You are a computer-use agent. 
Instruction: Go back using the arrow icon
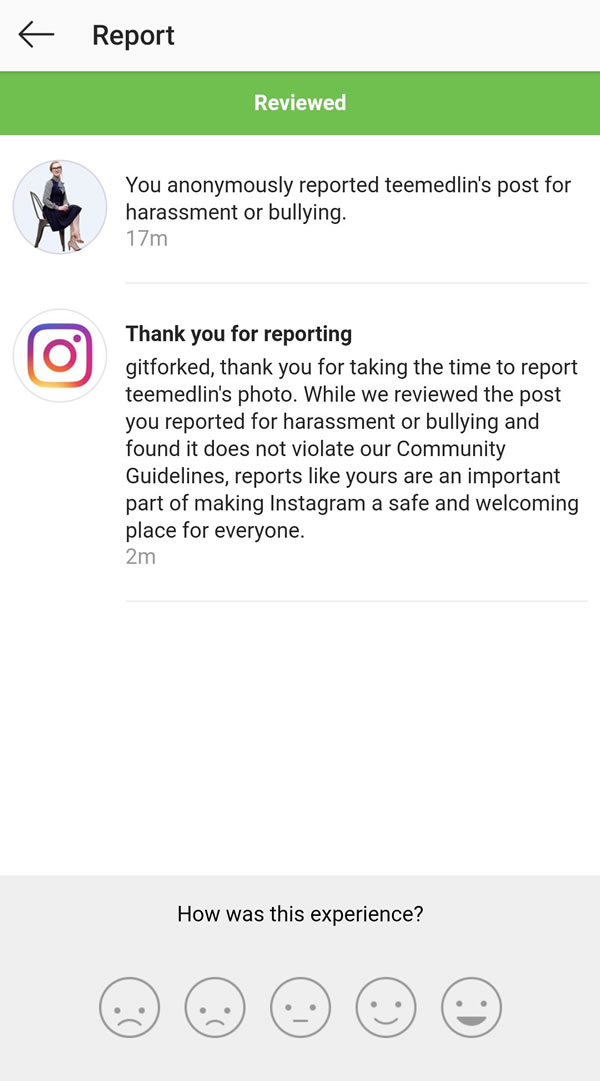point(36,35)
